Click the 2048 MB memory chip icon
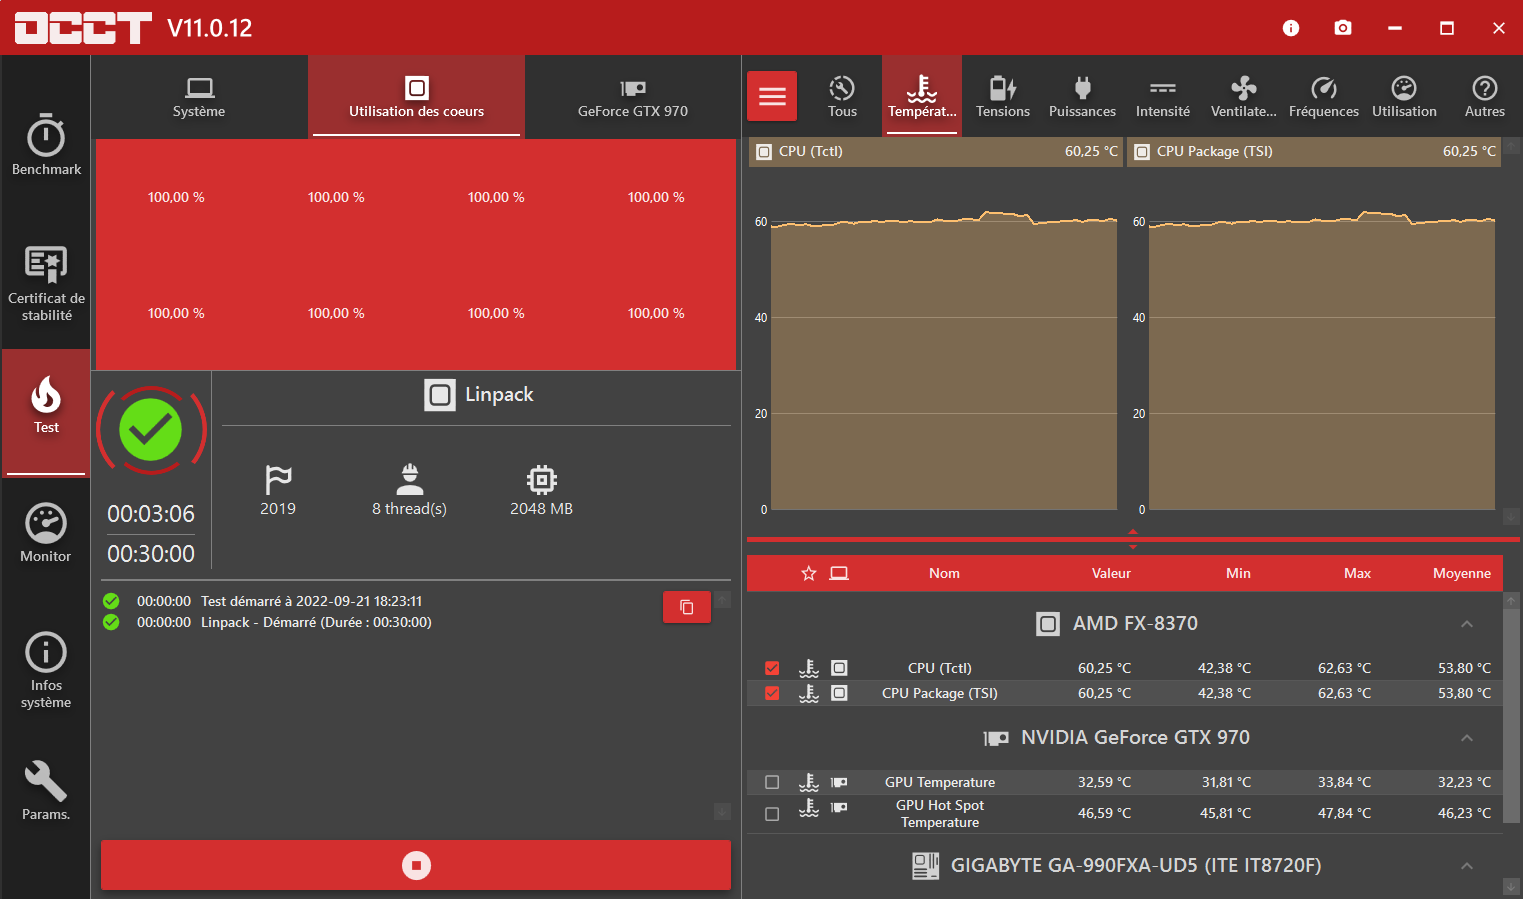The width and height of the screenshot is (1523, 899). pos(542,479)
